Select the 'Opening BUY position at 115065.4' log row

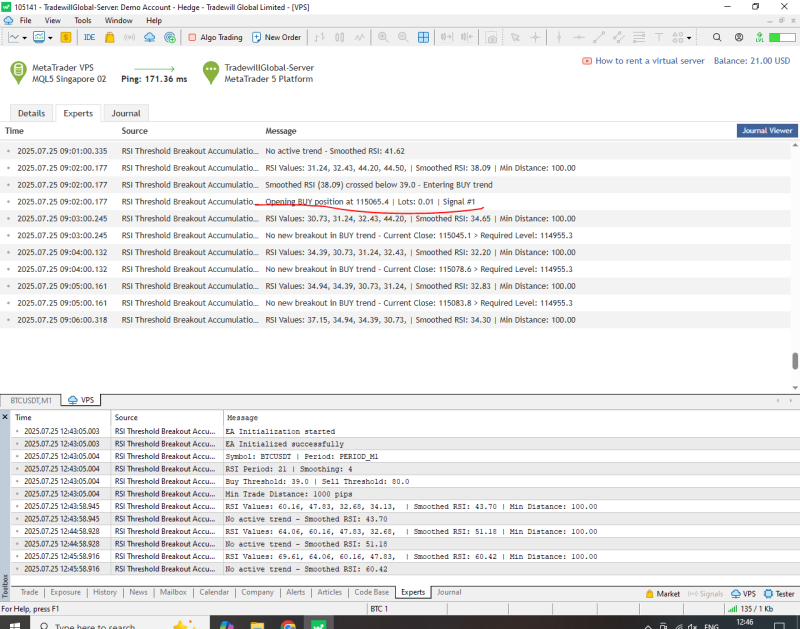click(395, 202)
